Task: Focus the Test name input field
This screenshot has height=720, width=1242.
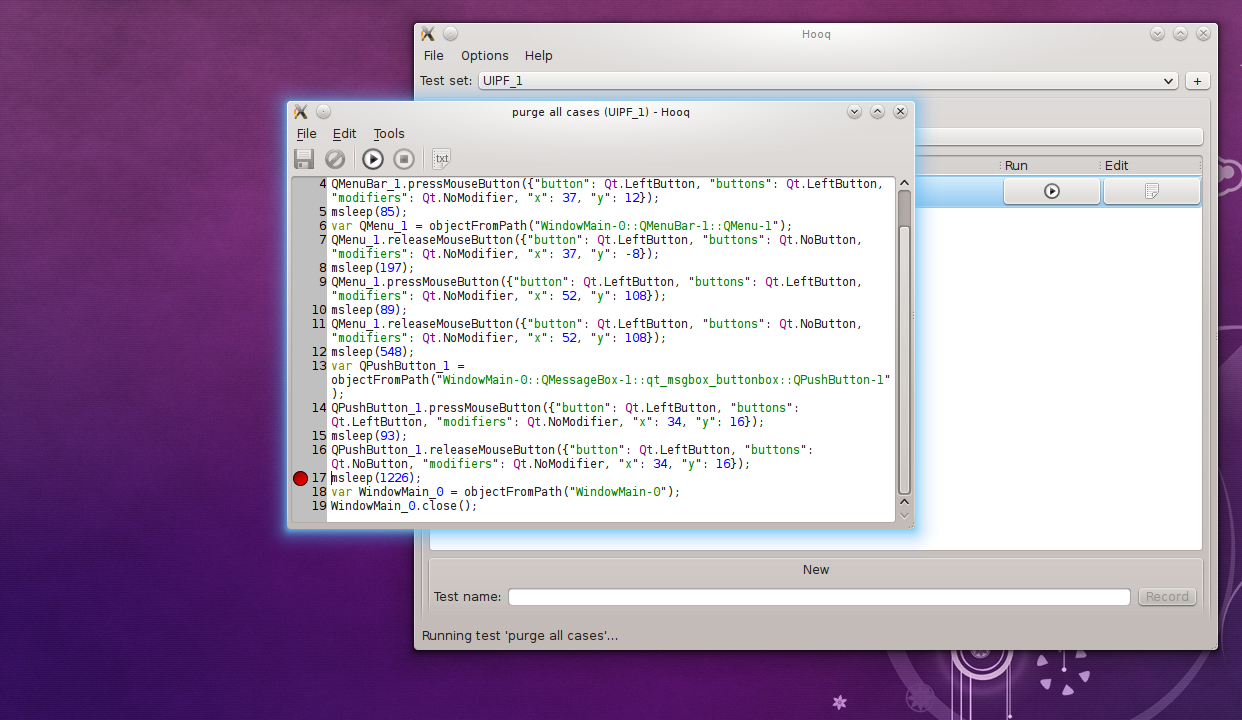Action: (819, 597)
